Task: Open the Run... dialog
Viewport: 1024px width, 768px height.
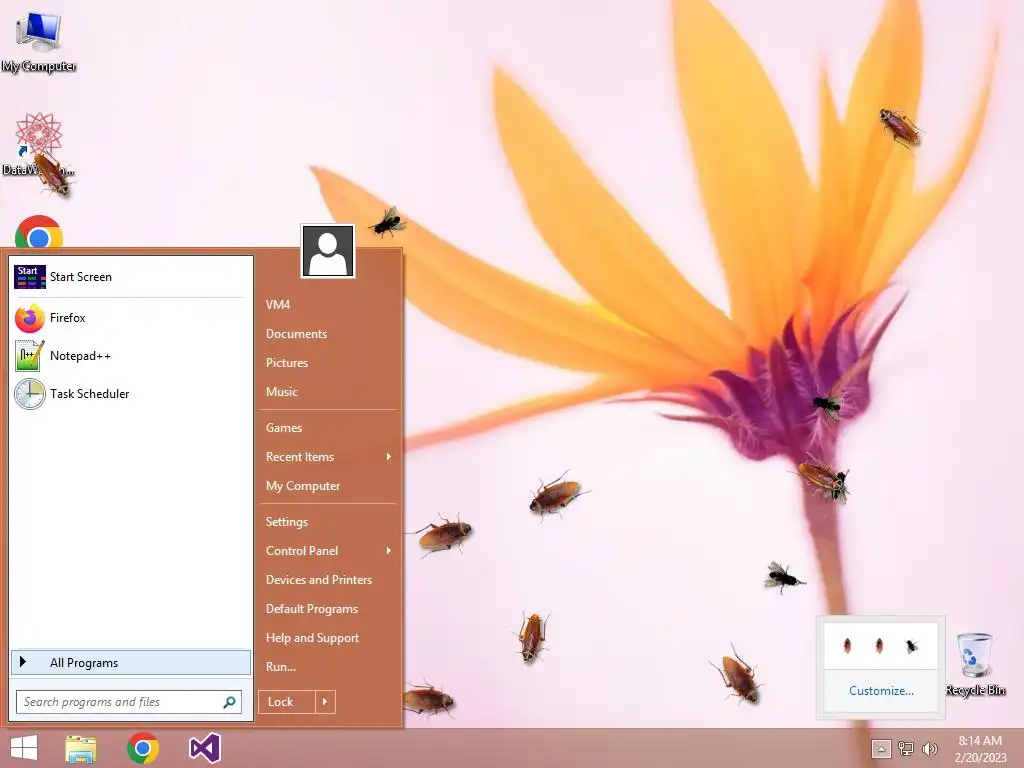Action: [281, 667]
